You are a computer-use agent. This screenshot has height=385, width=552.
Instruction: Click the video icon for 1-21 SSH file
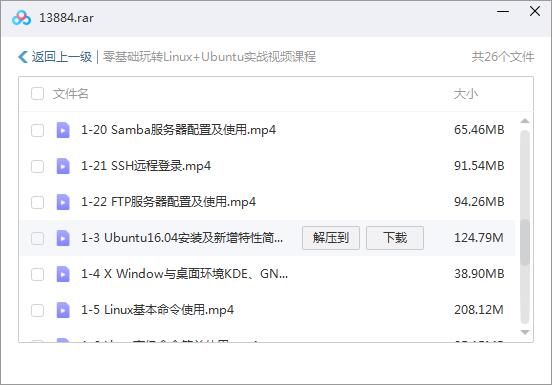[x=63, y=166]
